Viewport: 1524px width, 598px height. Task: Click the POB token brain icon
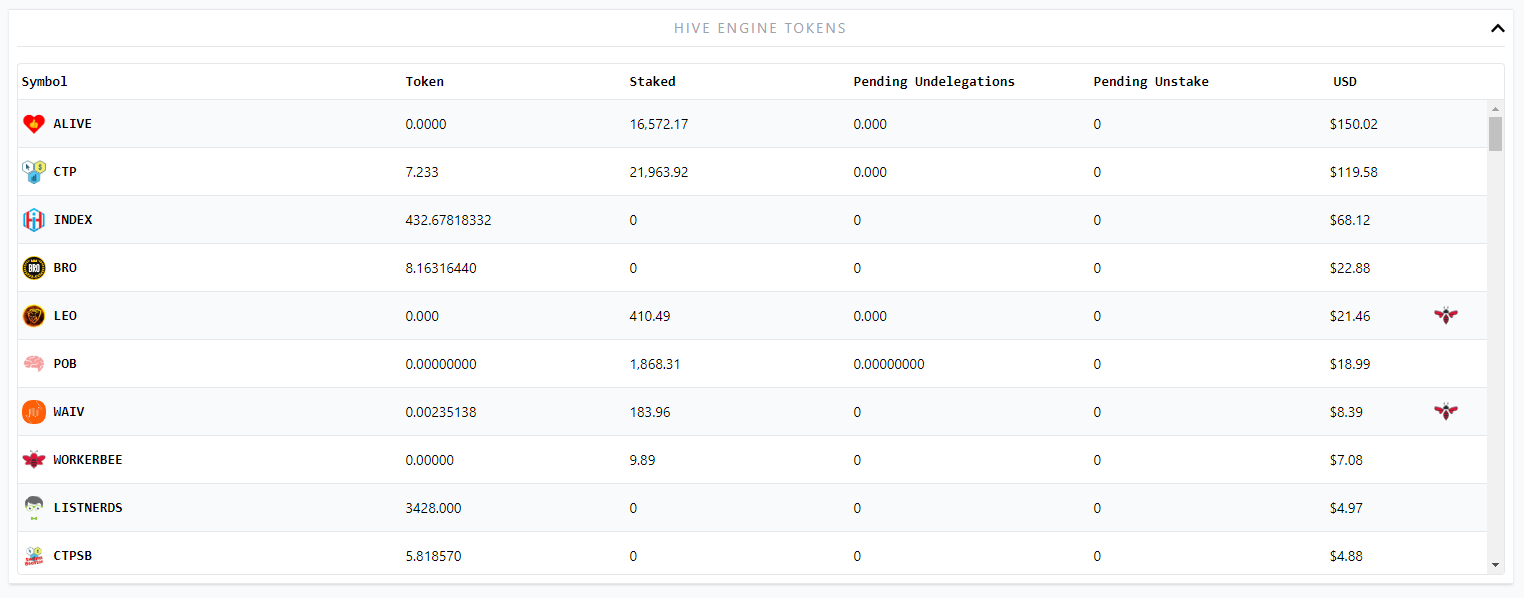point(34,364)
